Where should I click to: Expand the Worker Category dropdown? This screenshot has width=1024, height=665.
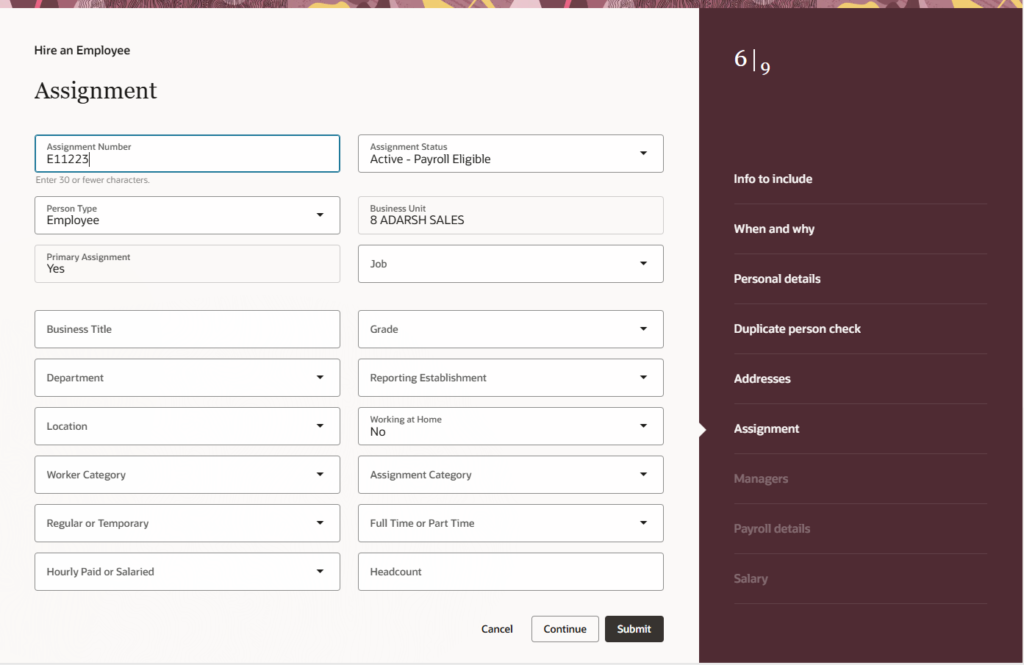[x=187, y=474]
